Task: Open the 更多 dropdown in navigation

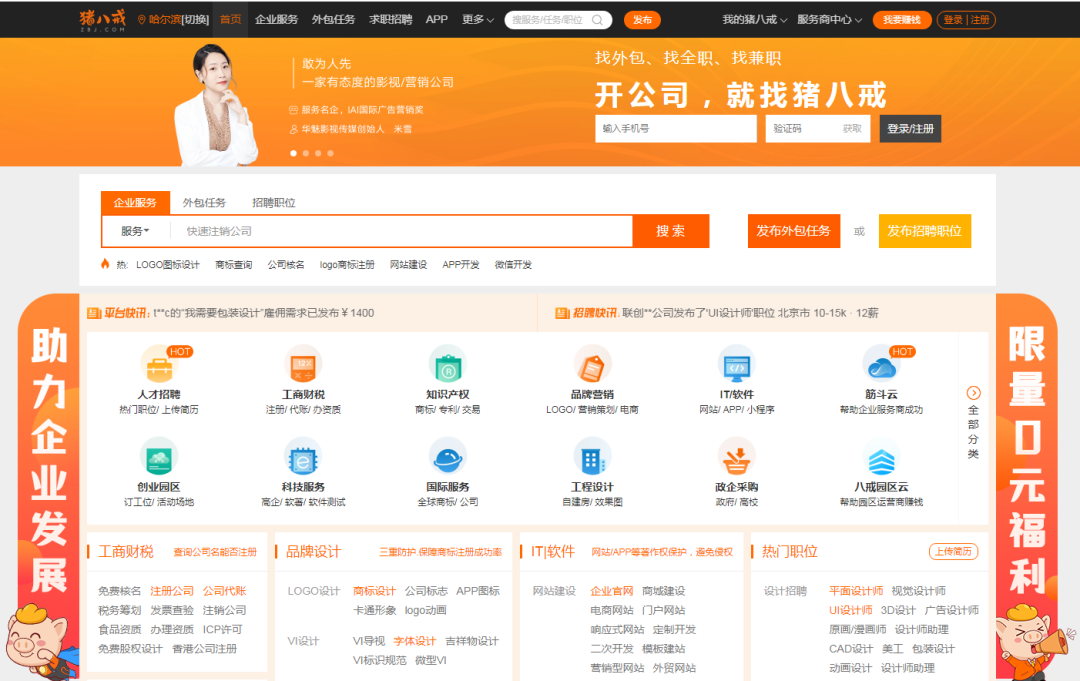Action: coord(477,20)
